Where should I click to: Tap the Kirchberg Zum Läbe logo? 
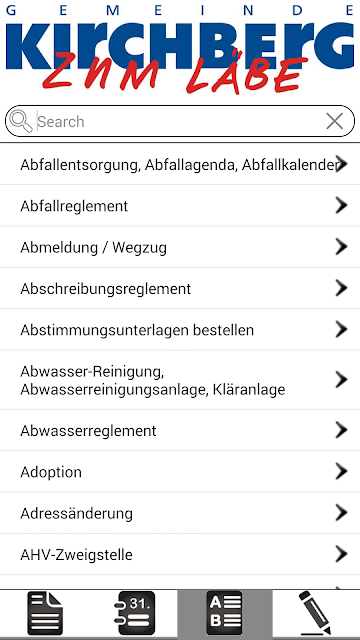180,49
